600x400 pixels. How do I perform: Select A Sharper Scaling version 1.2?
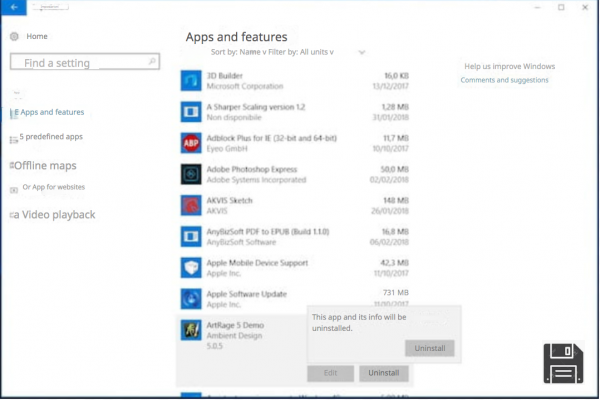point(256,107)
